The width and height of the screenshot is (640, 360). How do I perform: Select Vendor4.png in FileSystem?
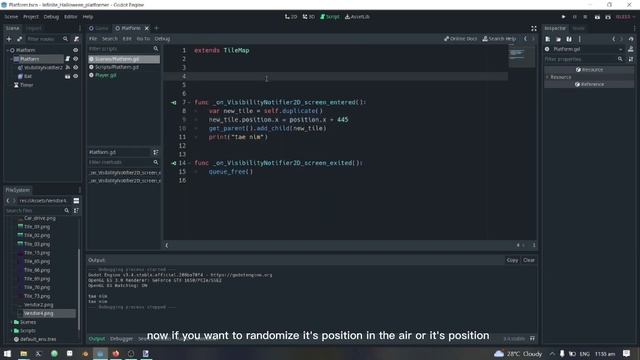point(38,313)
